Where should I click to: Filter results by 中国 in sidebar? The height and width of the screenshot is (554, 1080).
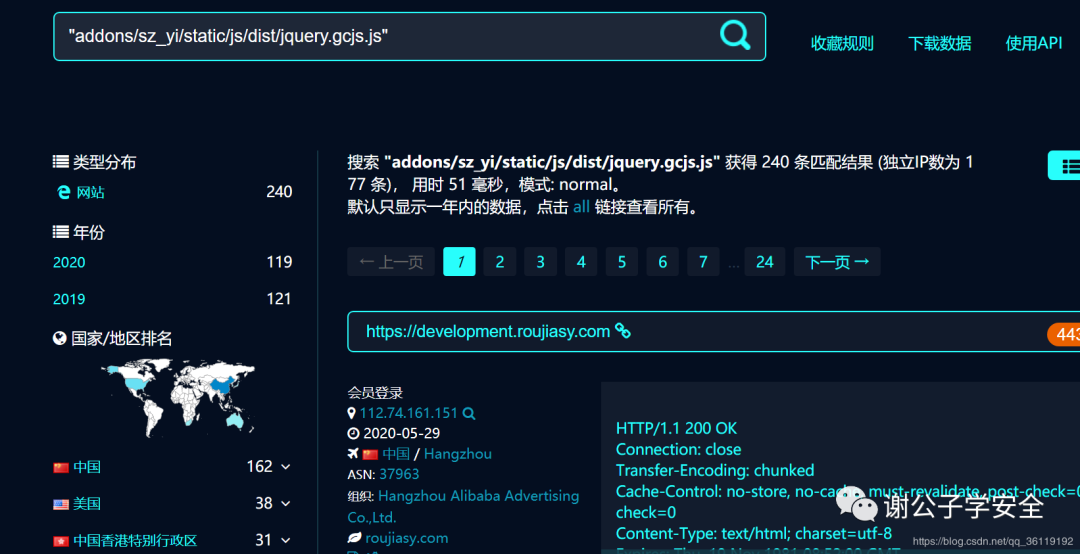click(87, 467)
